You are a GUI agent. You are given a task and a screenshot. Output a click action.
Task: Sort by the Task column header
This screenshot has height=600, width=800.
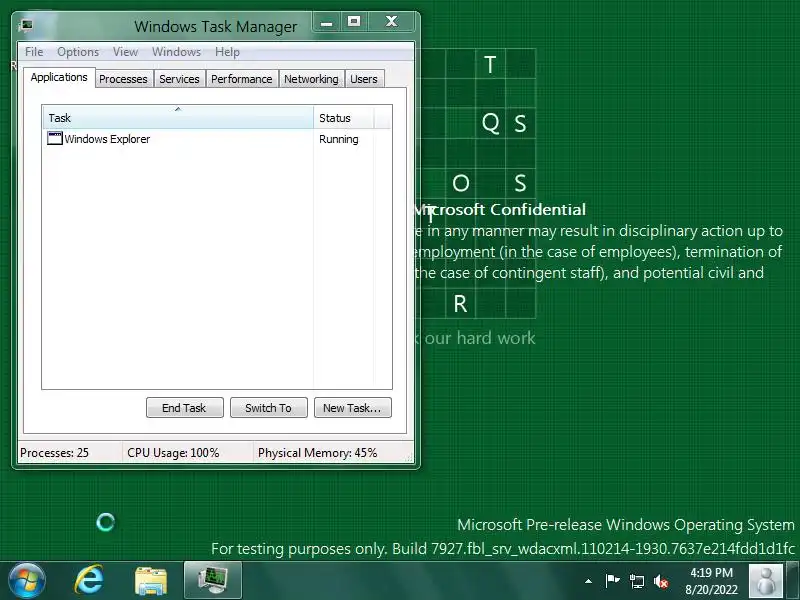pos(178,117)
